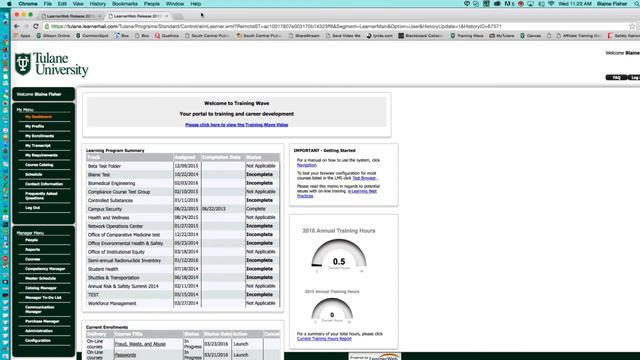Open the Window menu
The height and width of the screenshot is (360, 640).
(175, 4)
